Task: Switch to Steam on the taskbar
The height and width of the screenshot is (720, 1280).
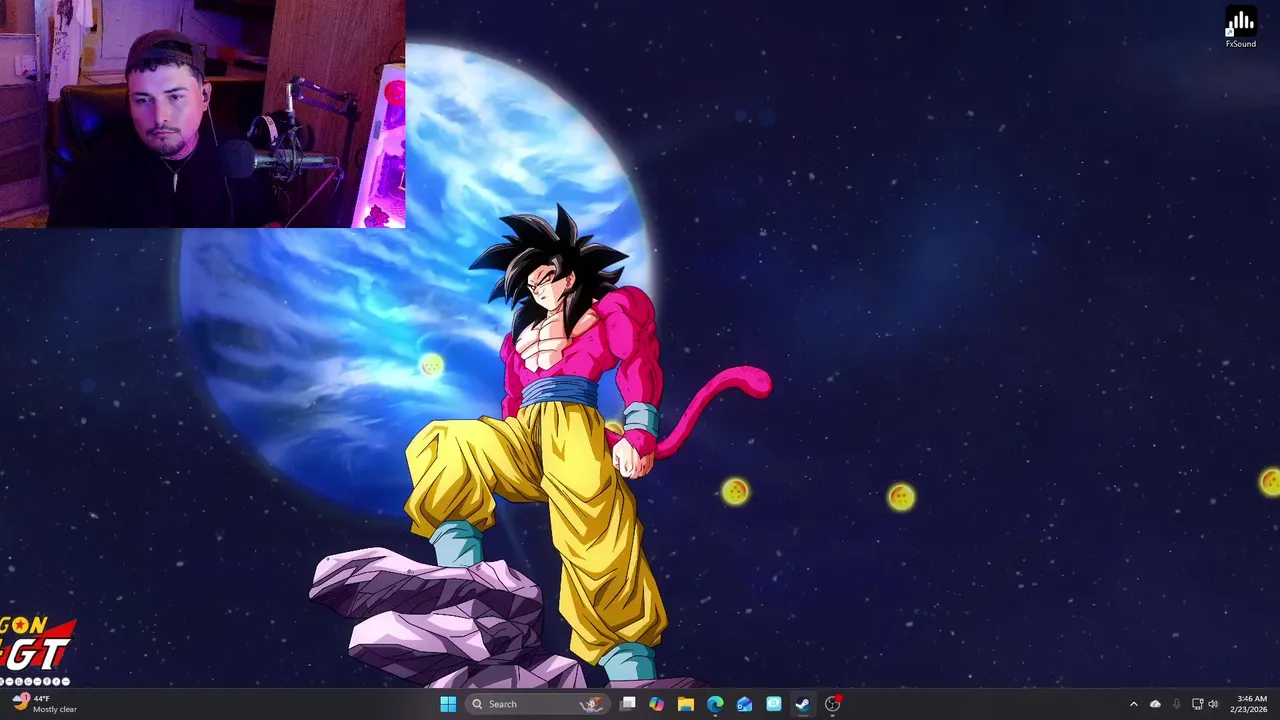Action: (803, 704)
